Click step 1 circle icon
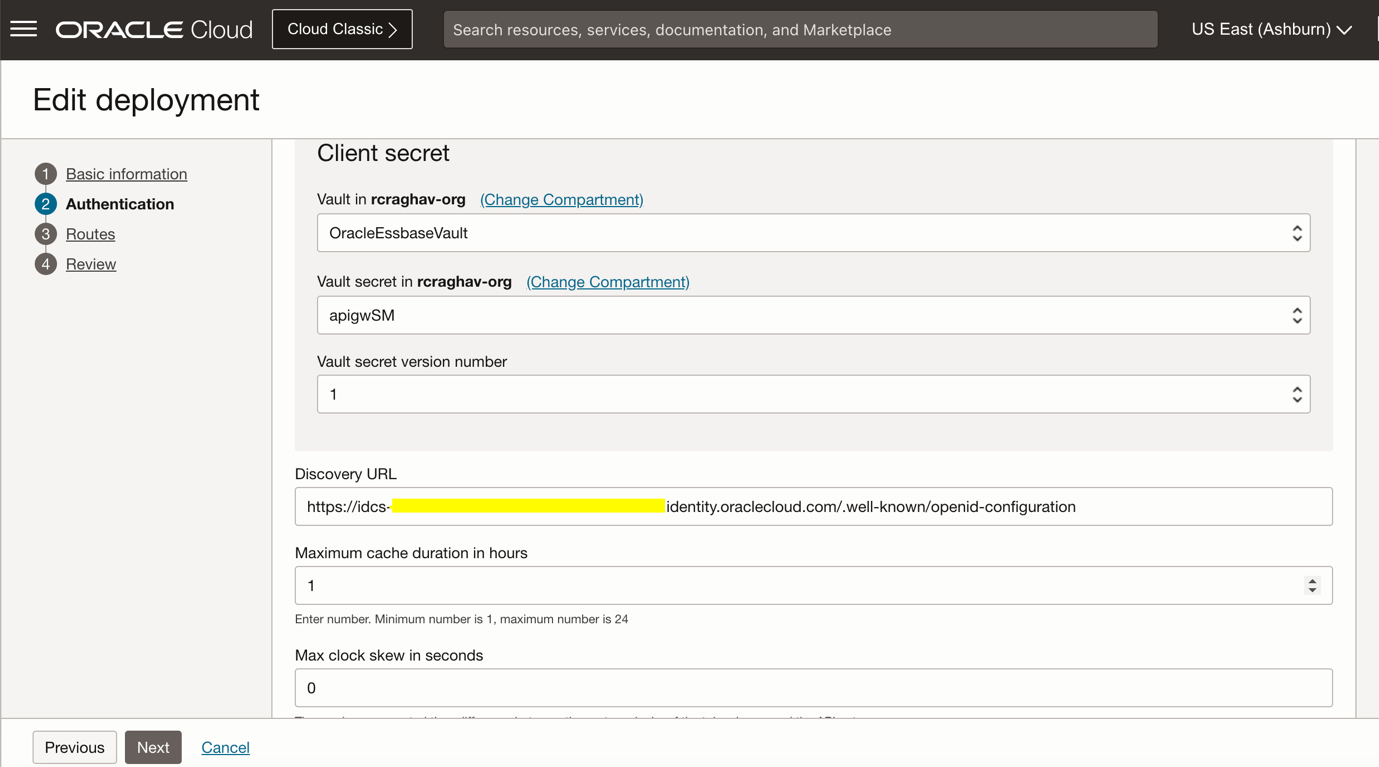 coord(45,174)
